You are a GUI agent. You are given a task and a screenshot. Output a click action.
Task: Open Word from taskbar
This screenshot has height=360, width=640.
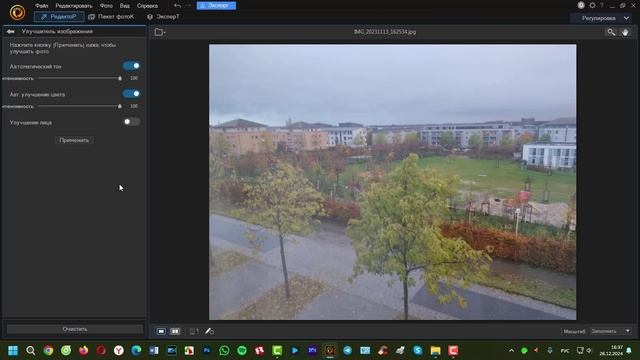(154, 351)
